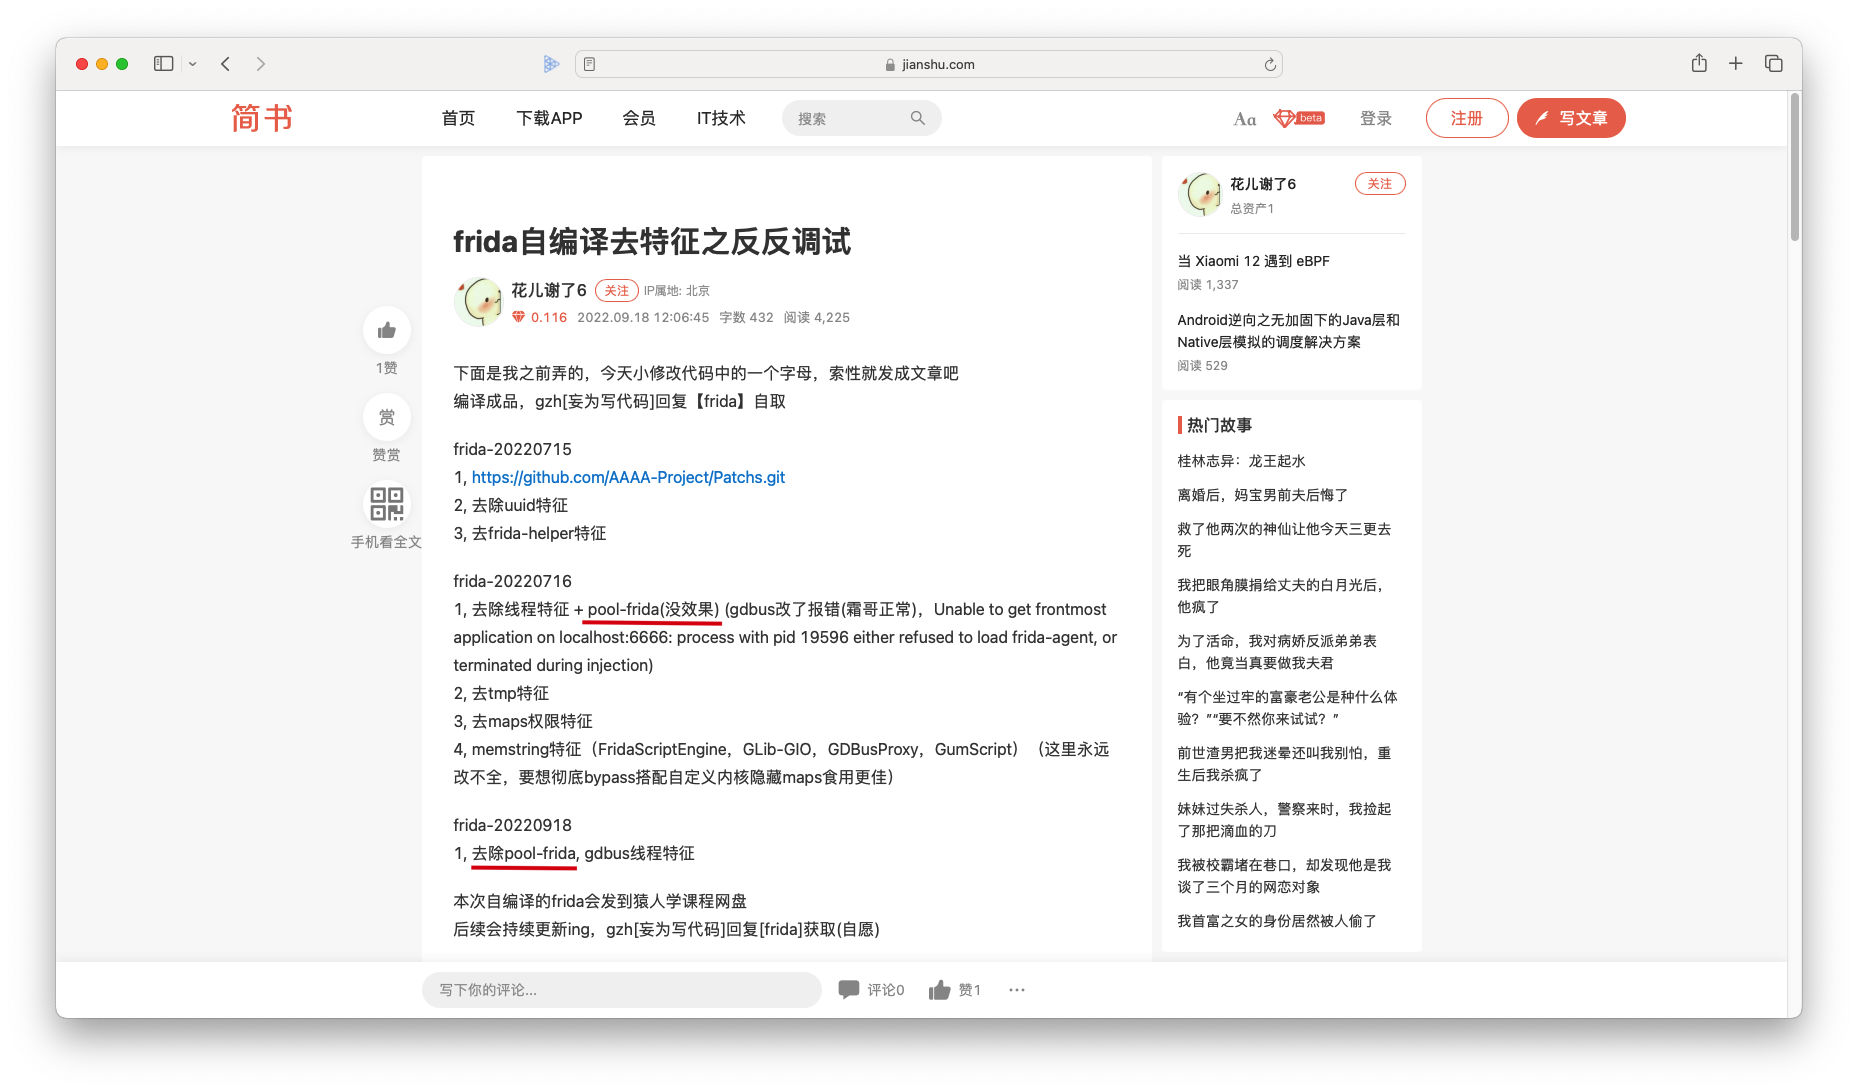This screenshot has width=1858, height=1092.
Task: Go forward with the browser forward arrow
Action: tap(261, 64)
